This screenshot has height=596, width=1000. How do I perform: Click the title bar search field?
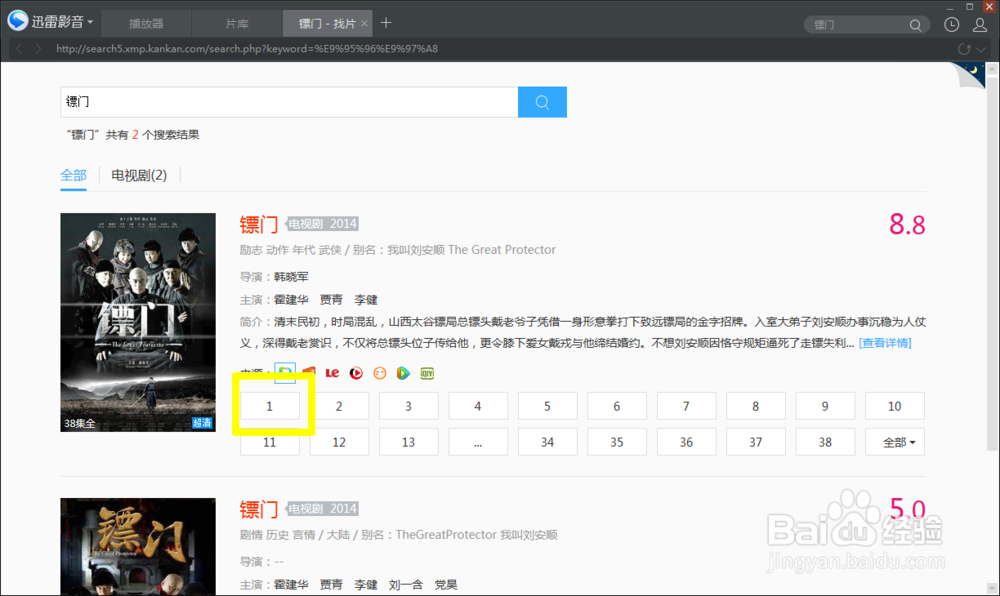858,25
